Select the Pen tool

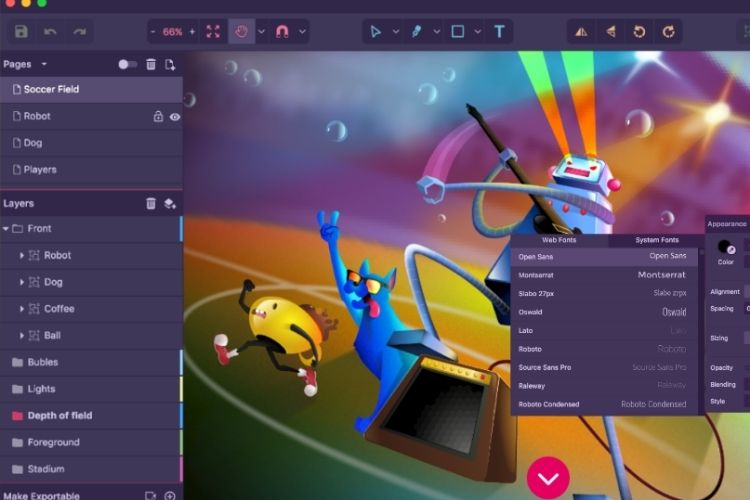pos(417,32)
